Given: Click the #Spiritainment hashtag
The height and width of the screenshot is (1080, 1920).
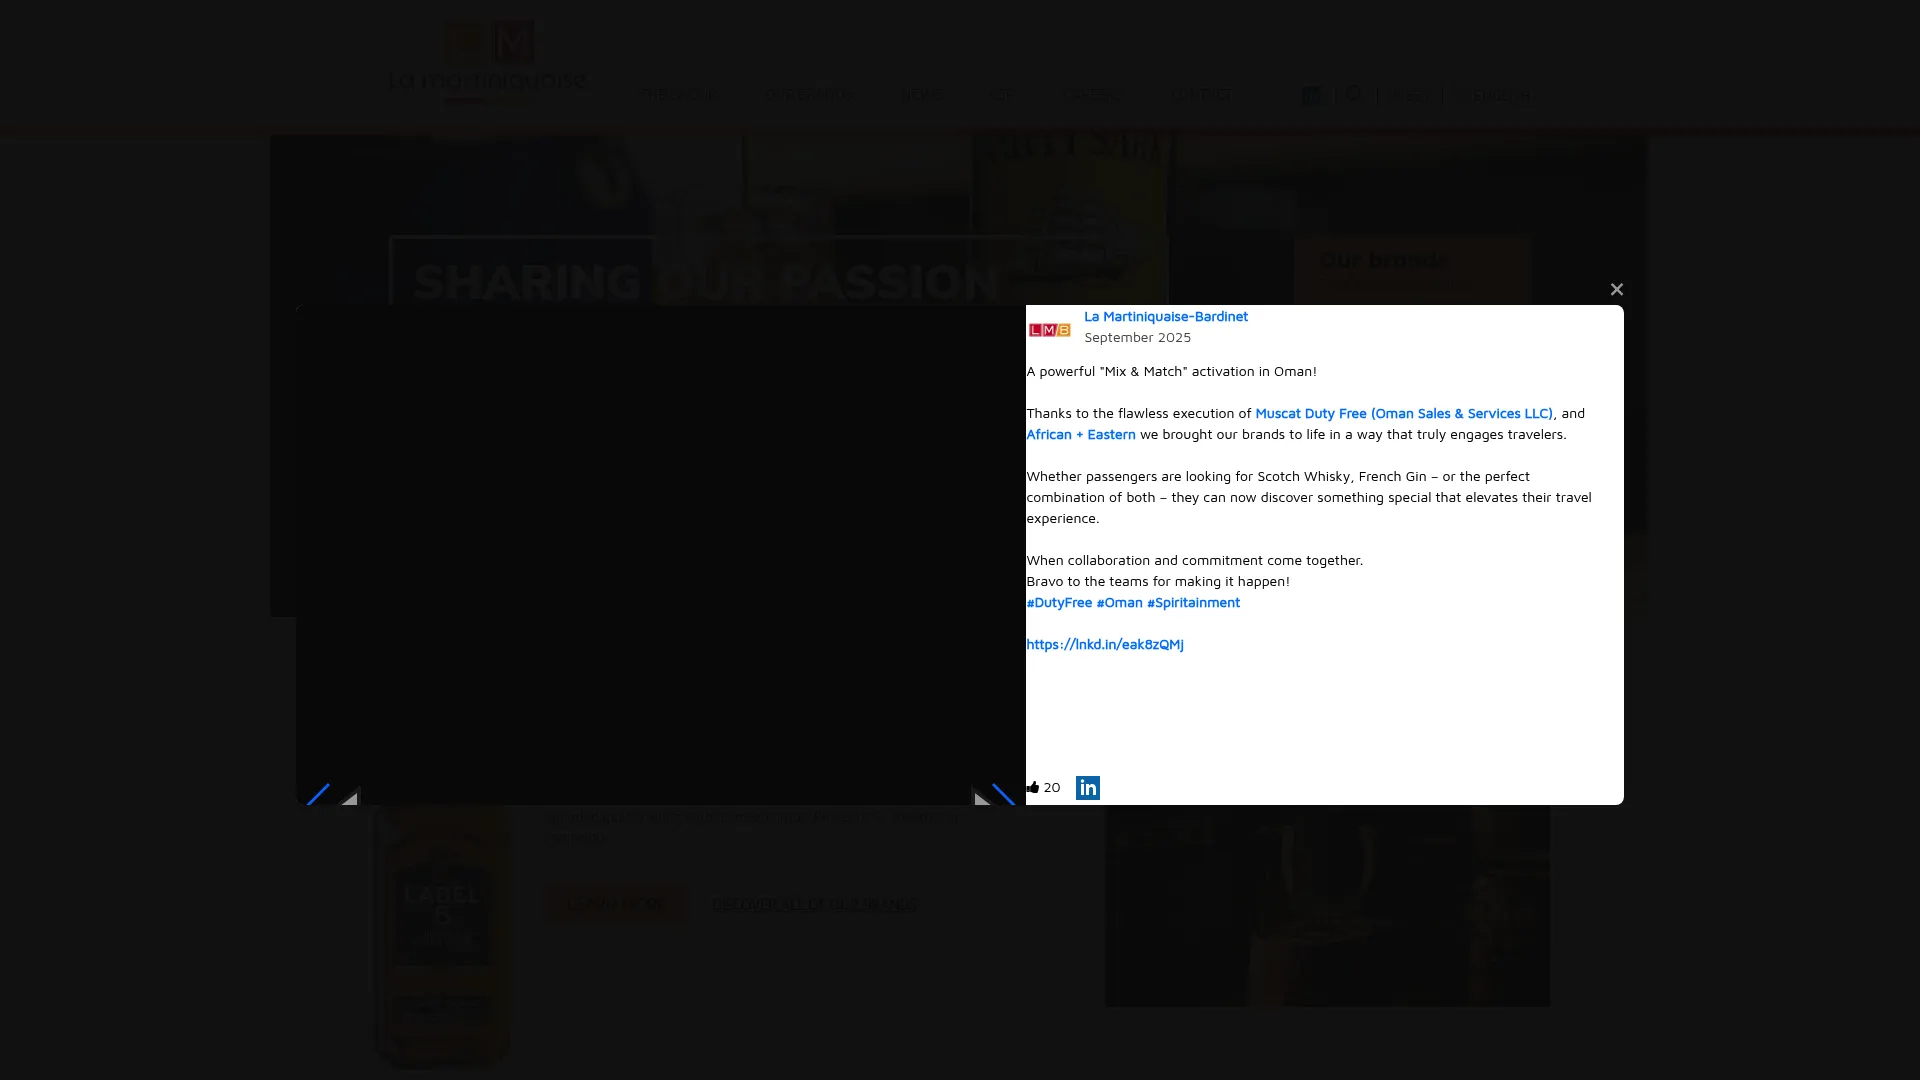Looking at the screenshot, I should (1193, 602).
